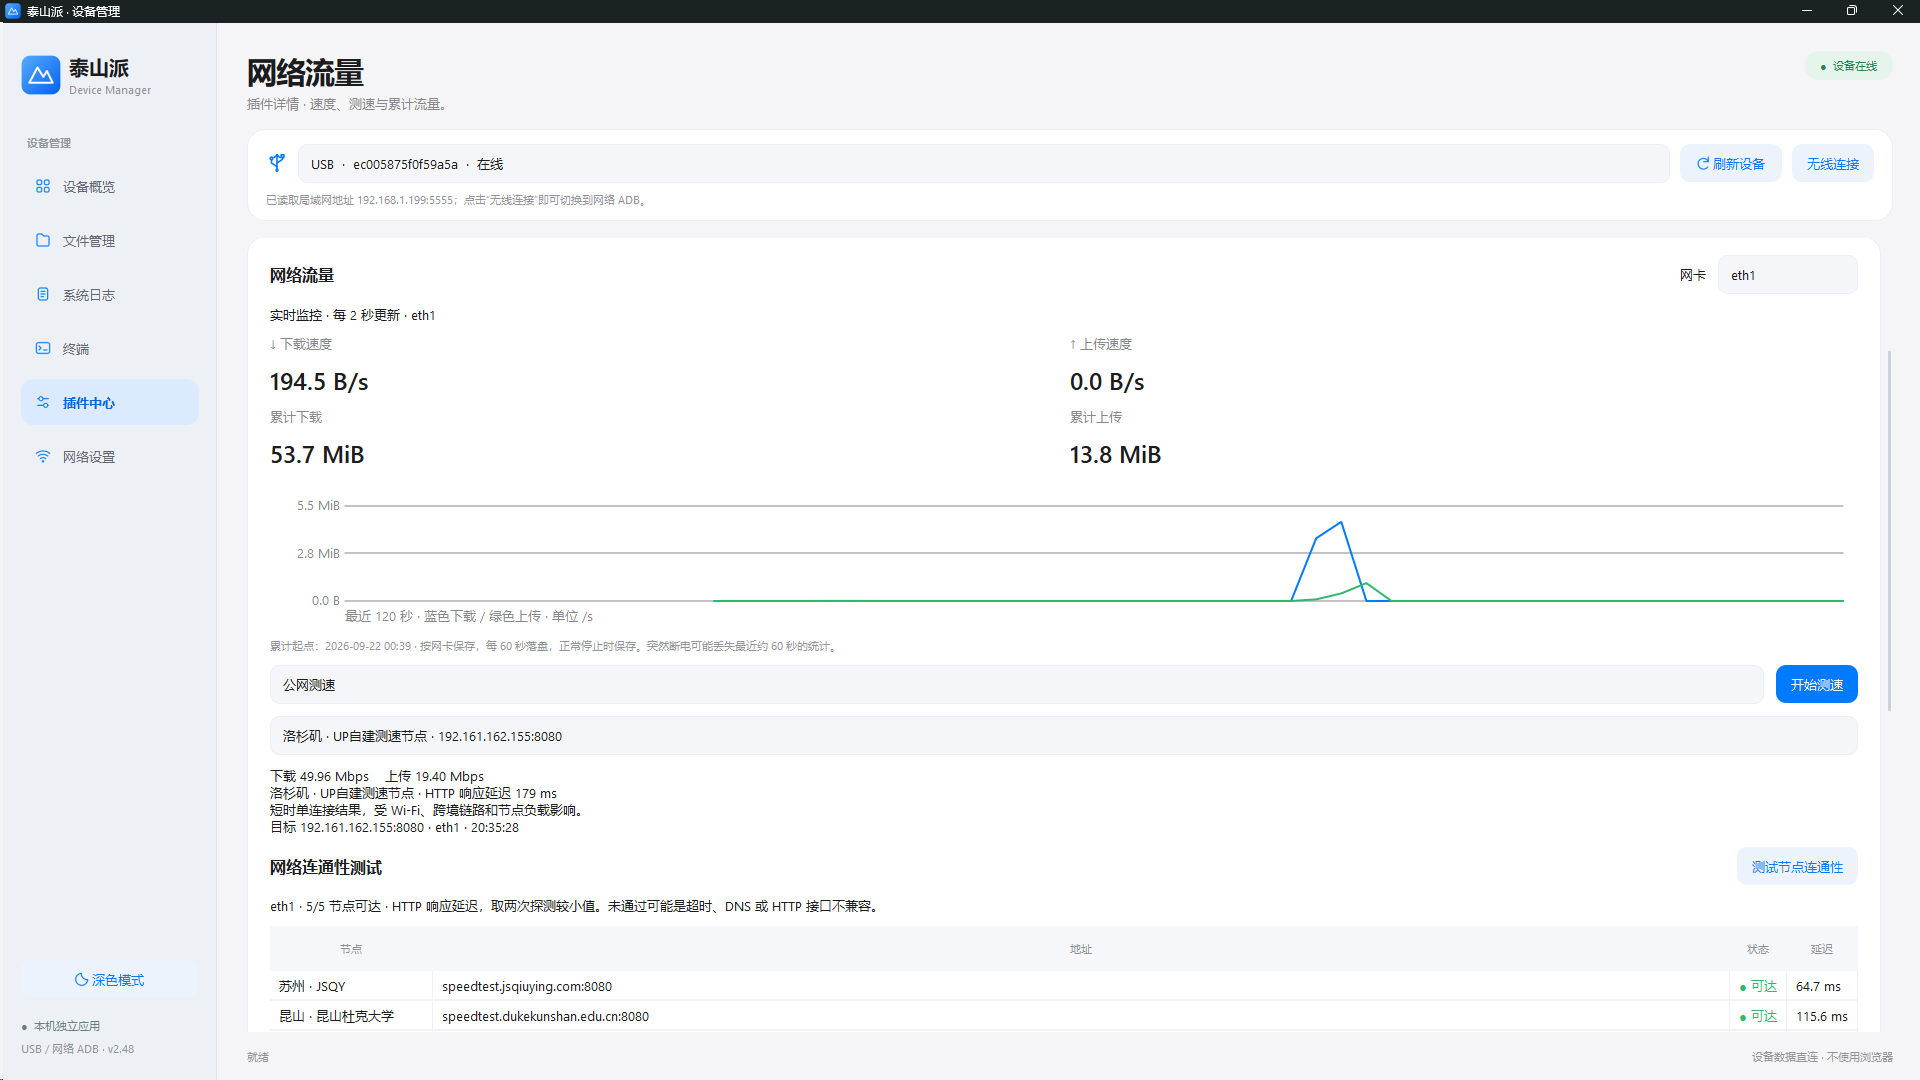Open 终端 terminal icon in sidebar
Viewport: 1920px width, 1080px height.
pyautogui.click(x=43, y=348)
